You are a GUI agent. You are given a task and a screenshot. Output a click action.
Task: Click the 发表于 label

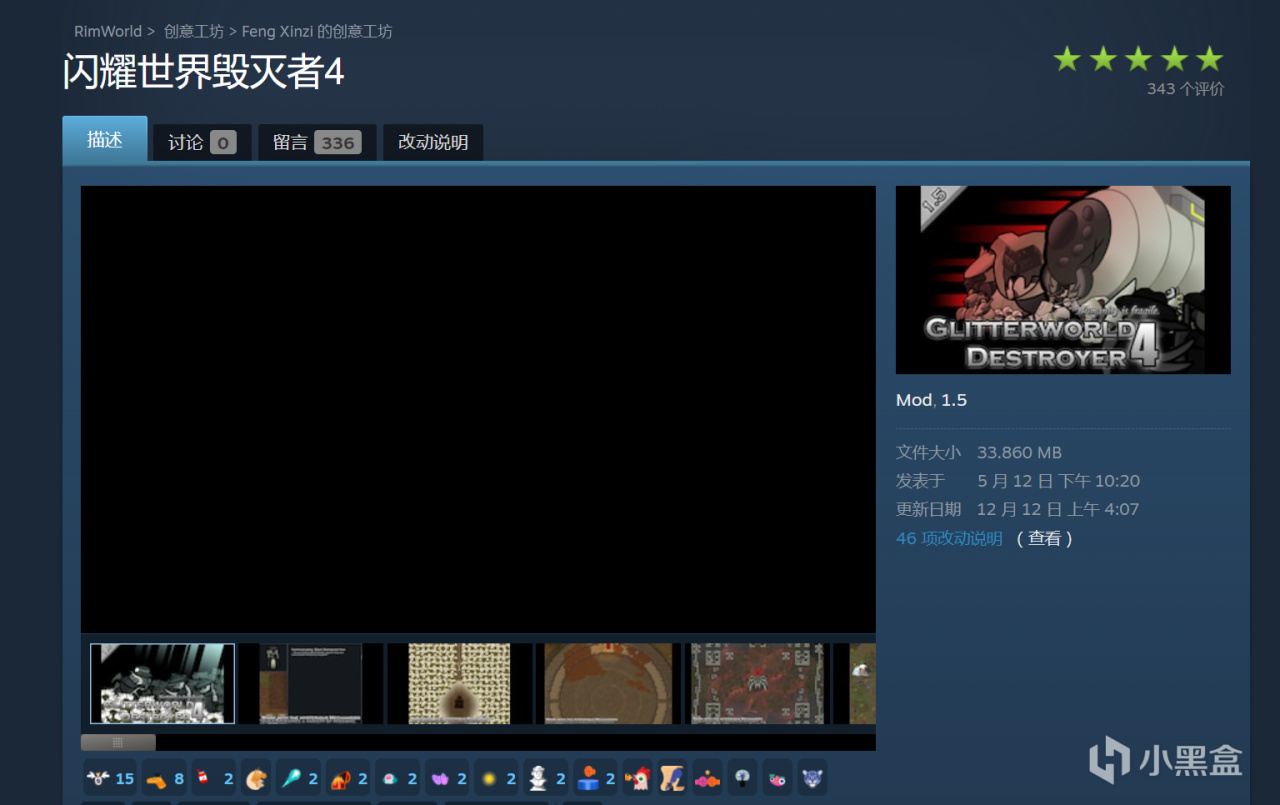pos(920,481)
